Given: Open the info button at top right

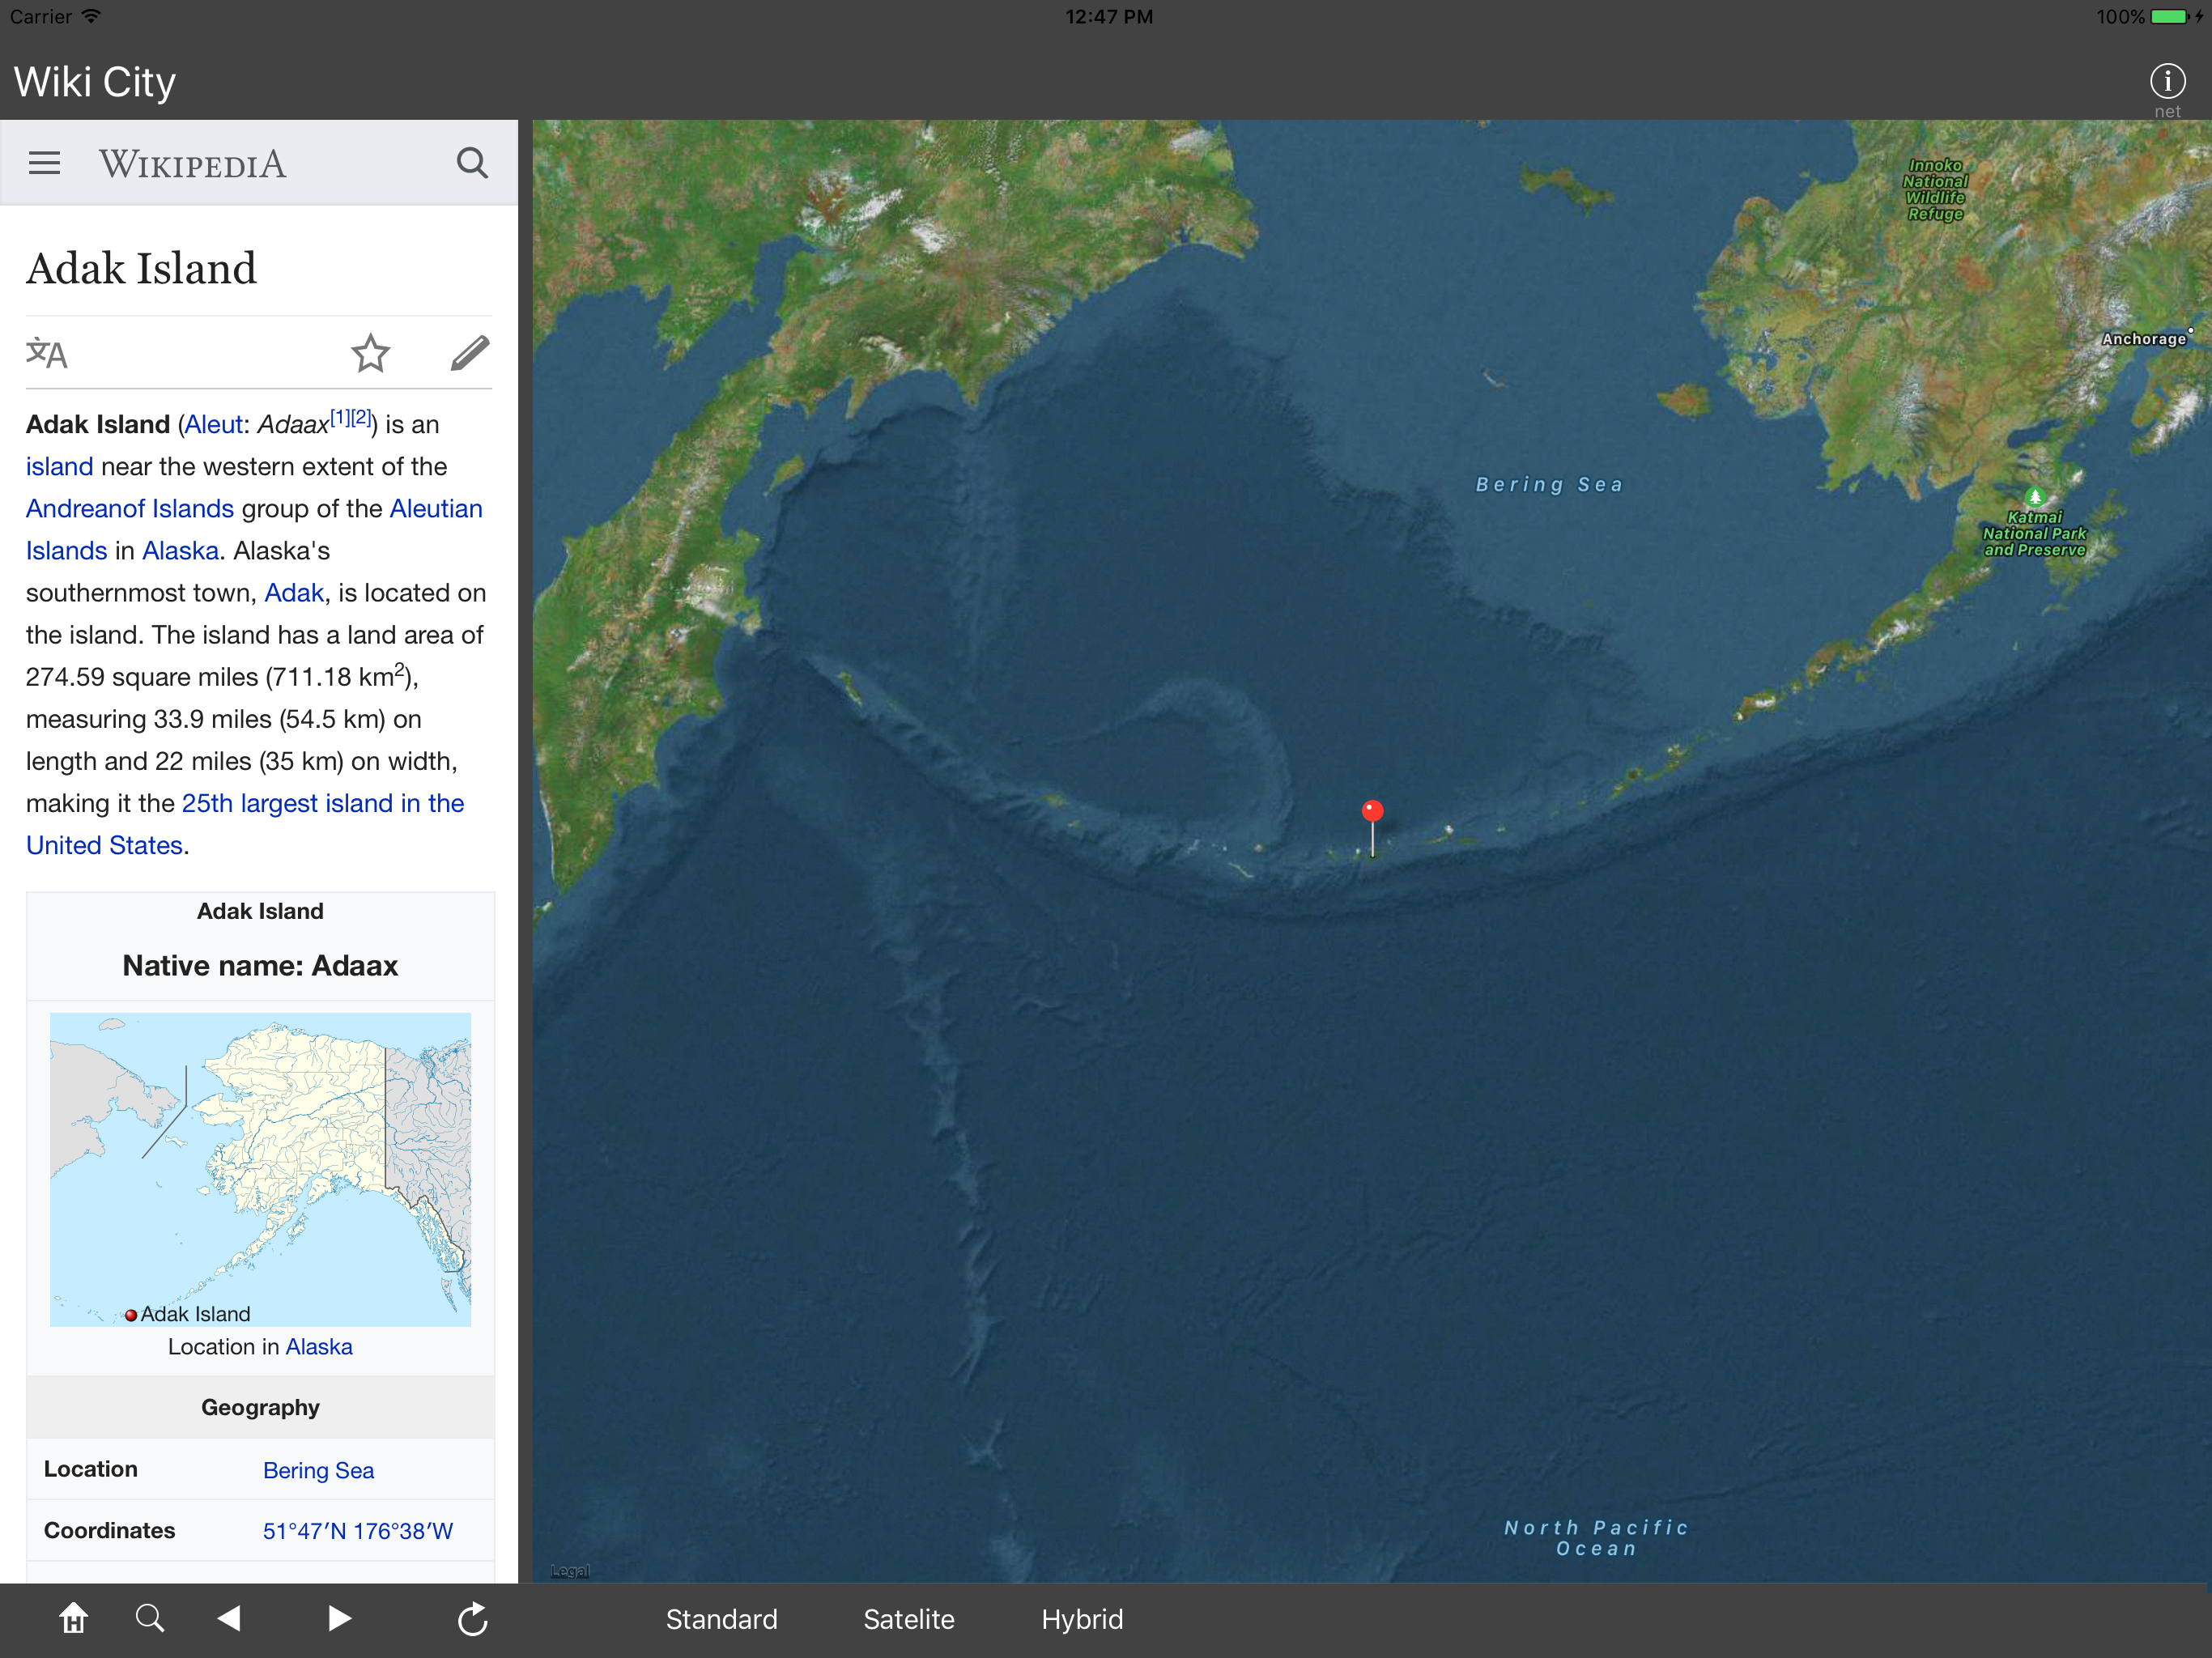Looking at the screenshot, I should coord(2166,82).
